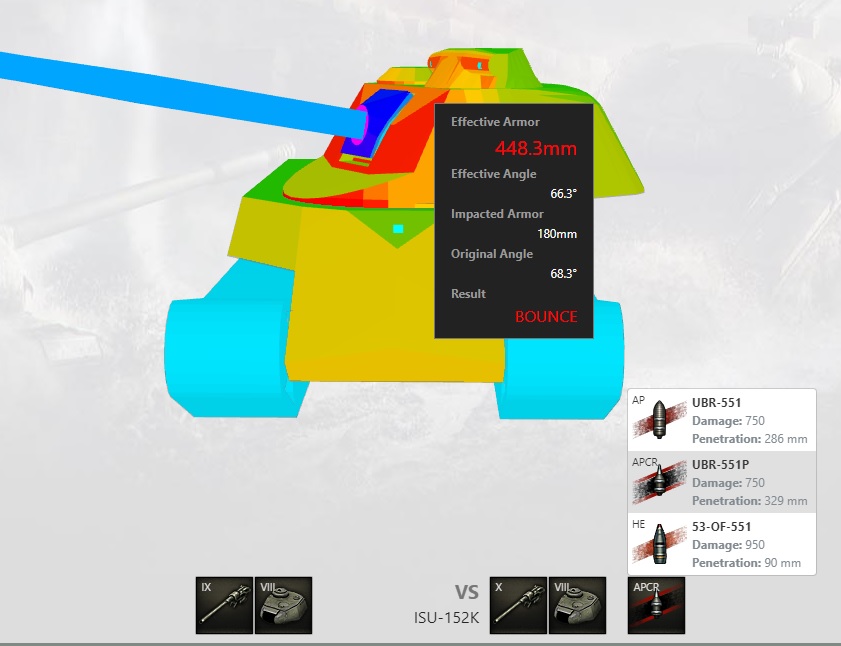Click the 448.3mm effective armor value
This screenshot has height=646, width=841.
coord(536,148)
